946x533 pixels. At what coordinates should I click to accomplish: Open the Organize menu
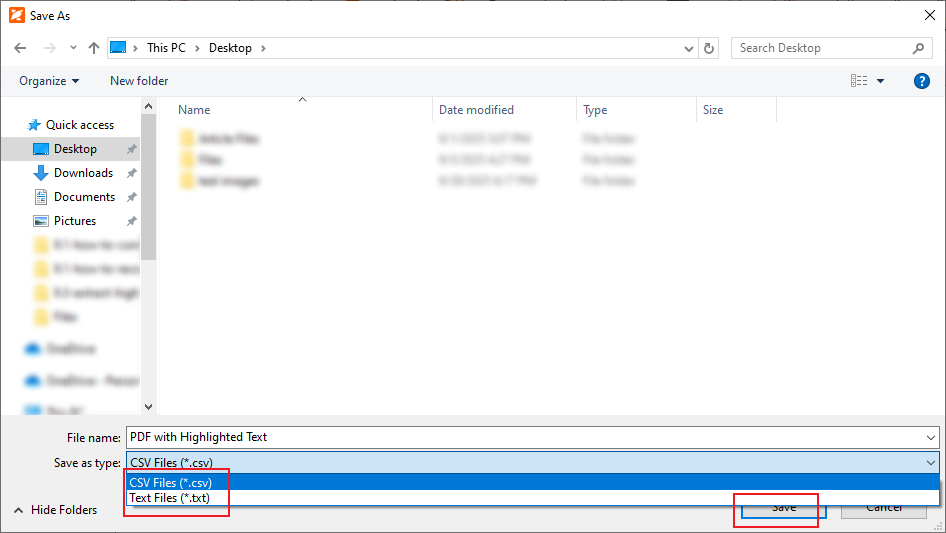point(49,81)
